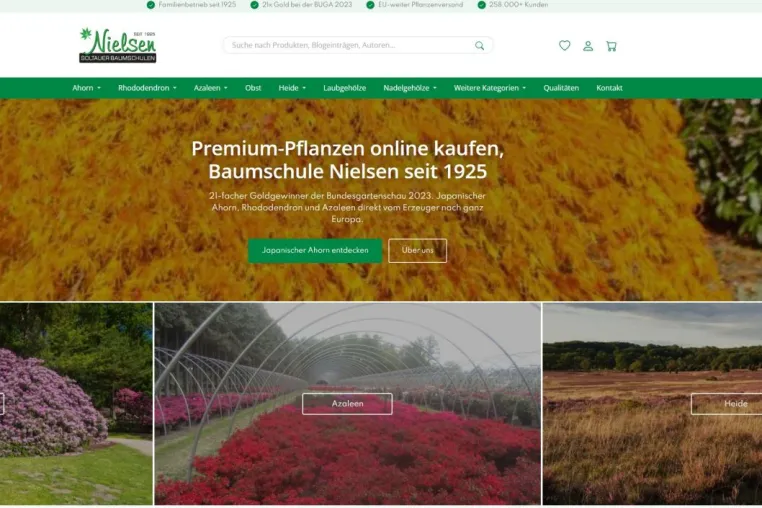Click the text '258.000+ Kunden'
762x508 pixels.
coord(519,5)
